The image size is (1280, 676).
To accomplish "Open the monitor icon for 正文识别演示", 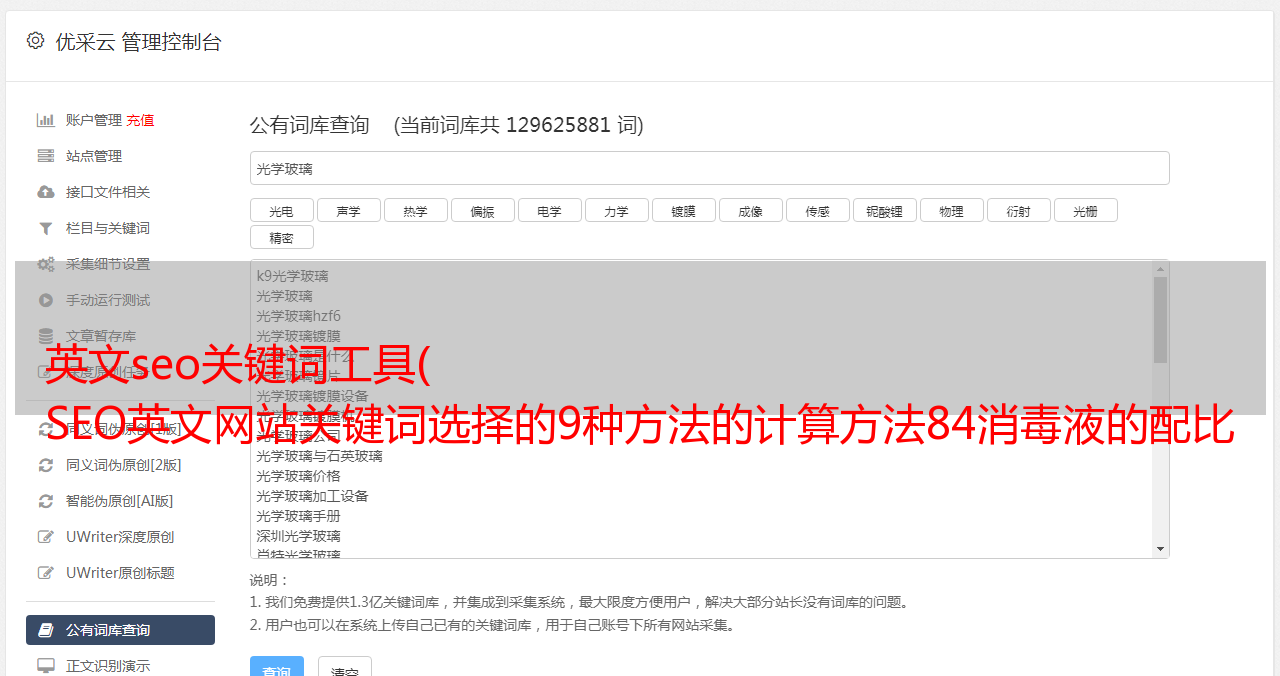I will pyautogui.click(x=46, y=665).
